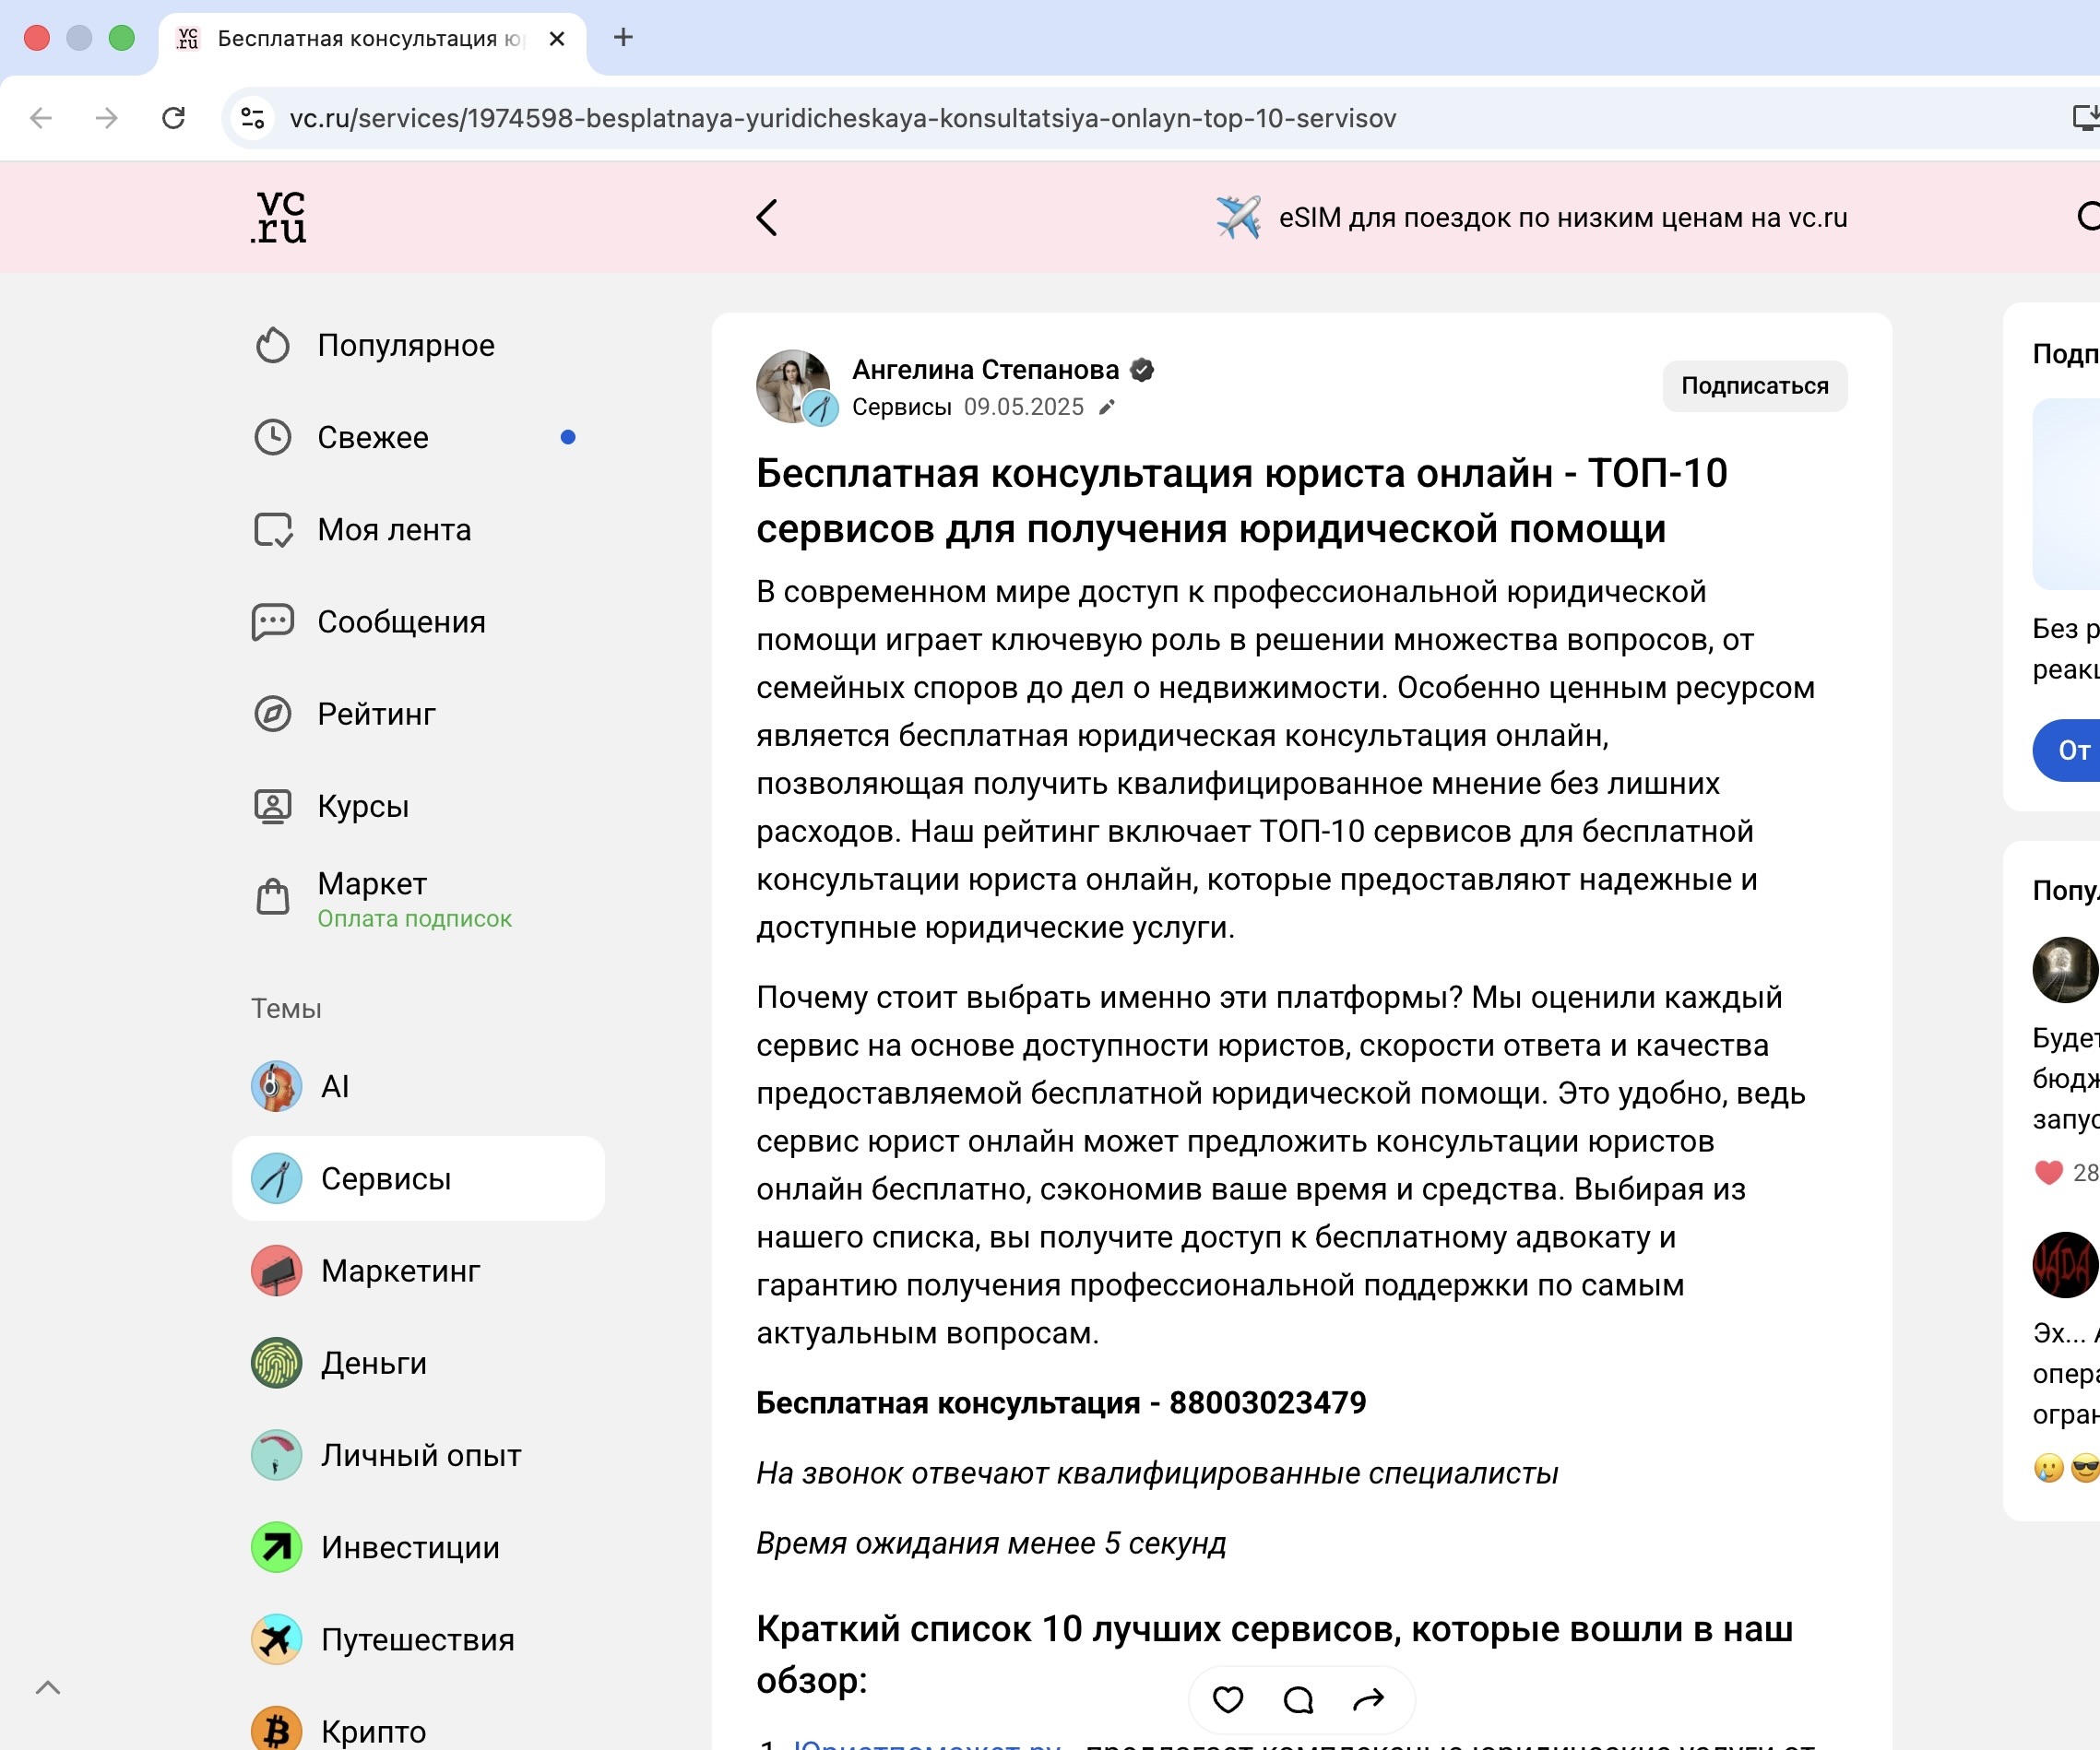The height and width of the screenshot is (1750, 2100).
Task: Click the Подписаться button
Action: click(1754, 385)
